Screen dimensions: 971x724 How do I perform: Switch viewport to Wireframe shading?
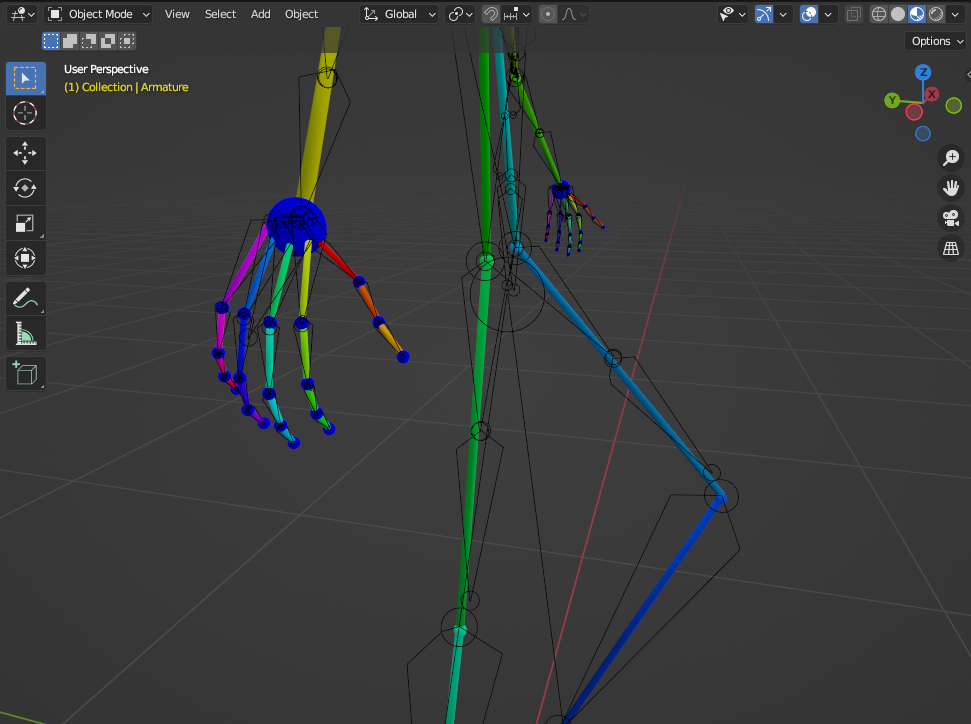click(x=877, y=14)
